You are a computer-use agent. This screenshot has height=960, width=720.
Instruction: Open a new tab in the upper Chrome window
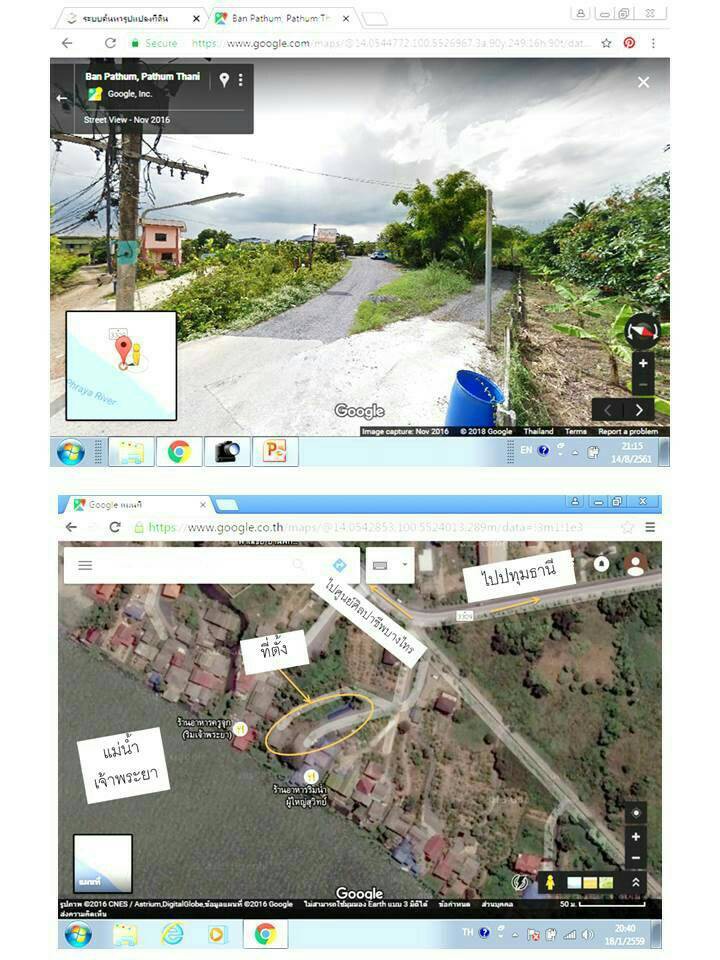(x=375, y=19)
